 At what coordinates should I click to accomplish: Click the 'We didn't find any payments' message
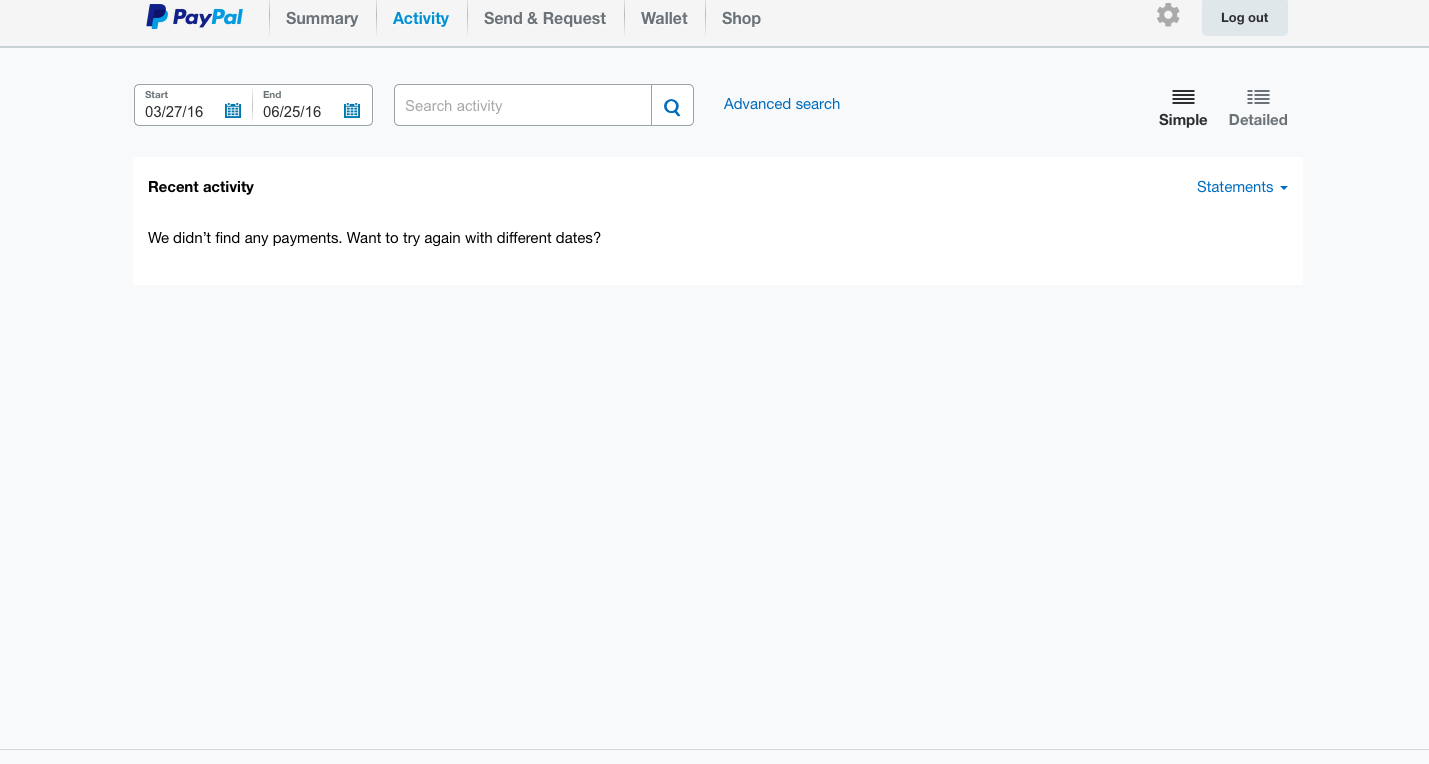point(374,238)
